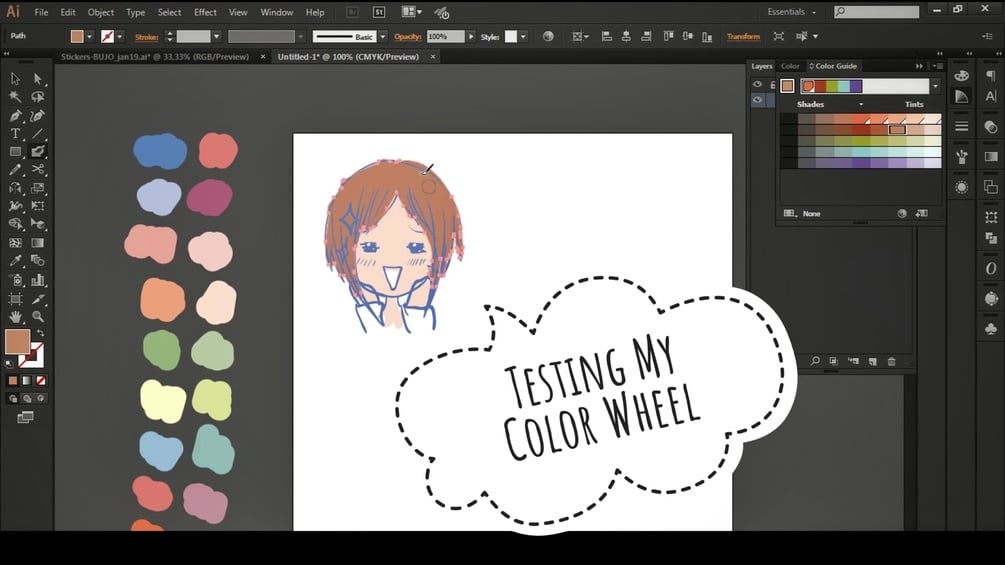Toggle visibility eye of top layer
The image size is (1005, 565).
point(757,85)
